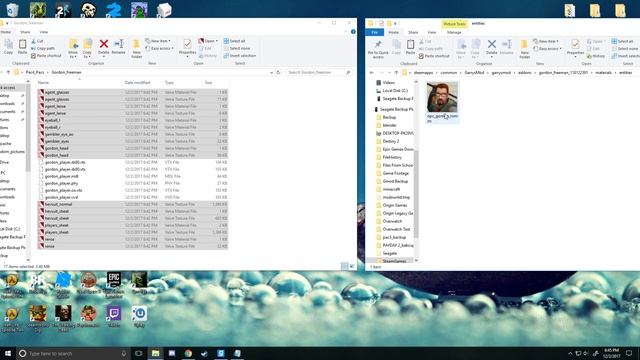Viewport: 640px width, 360px height.
Task: Click Copy icon in Gordon_freeman window ribbon
Action: [x=8, y=44]
